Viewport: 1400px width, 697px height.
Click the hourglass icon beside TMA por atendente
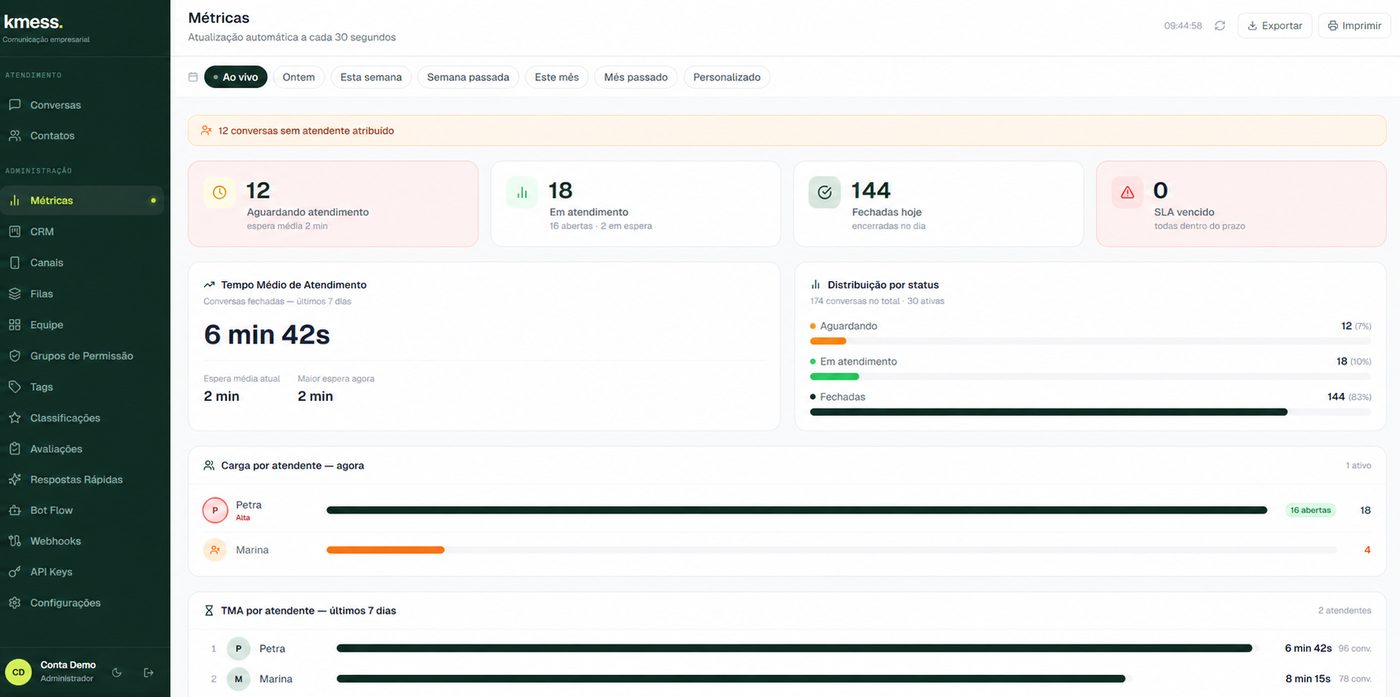(x=209, y=610)
